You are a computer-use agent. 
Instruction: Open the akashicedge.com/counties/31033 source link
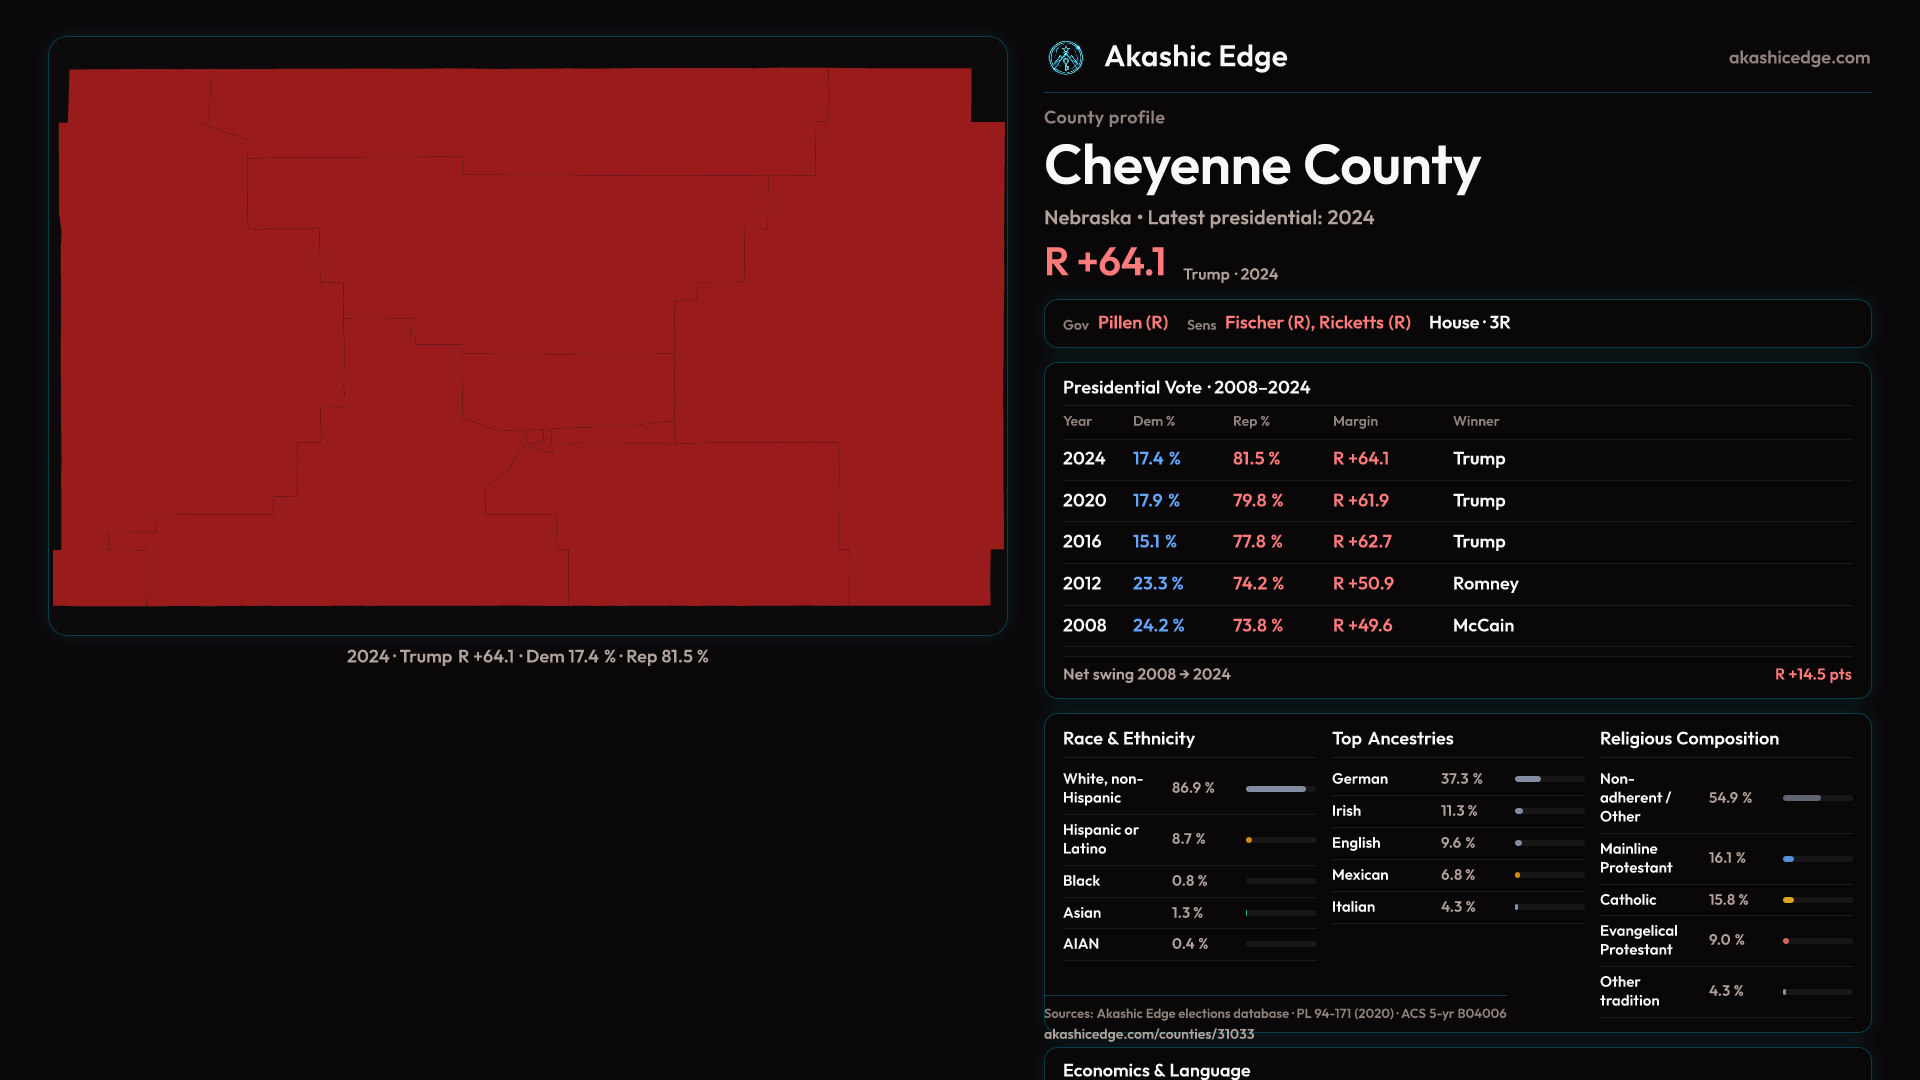[x=1148, y=1034]
